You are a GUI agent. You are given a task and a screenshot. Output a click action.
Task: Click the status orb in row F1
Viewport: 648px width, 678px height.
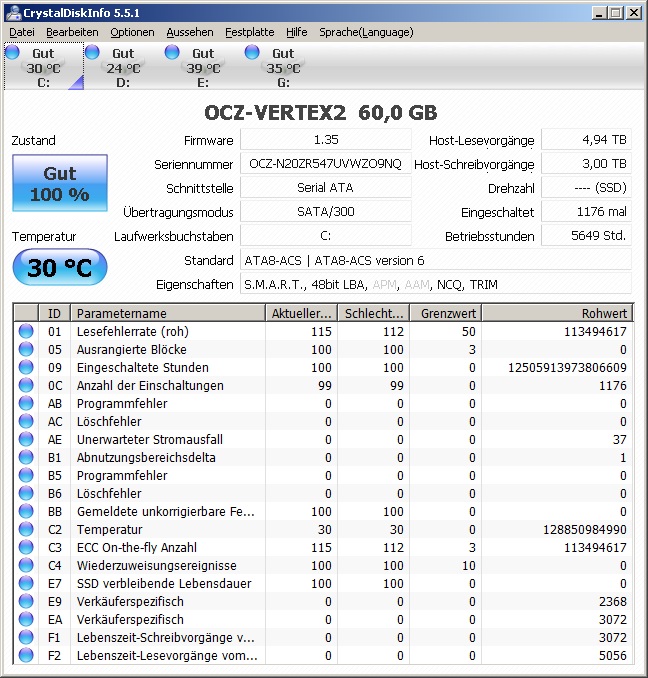[26, 638]
